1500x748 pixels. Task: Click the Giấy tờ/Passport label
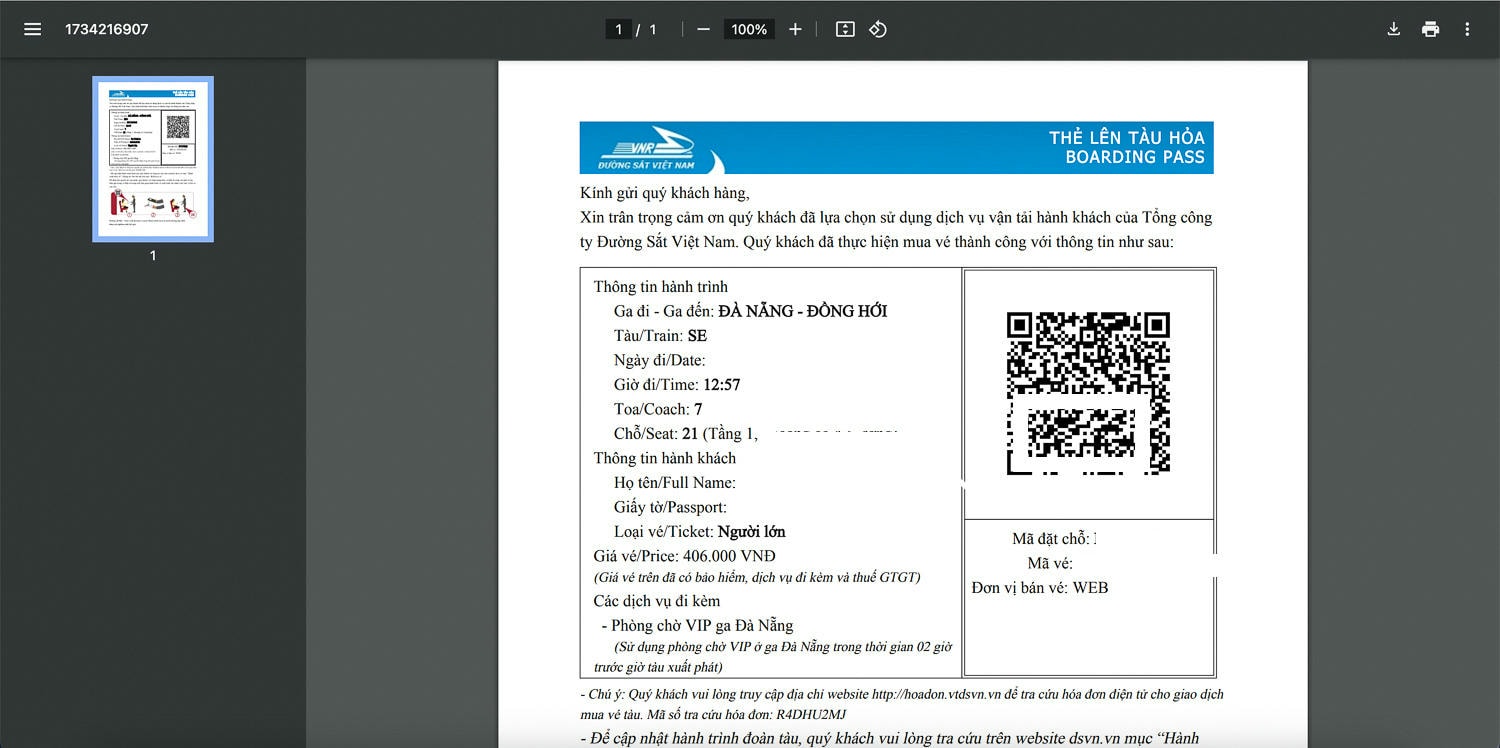(670, 507)
